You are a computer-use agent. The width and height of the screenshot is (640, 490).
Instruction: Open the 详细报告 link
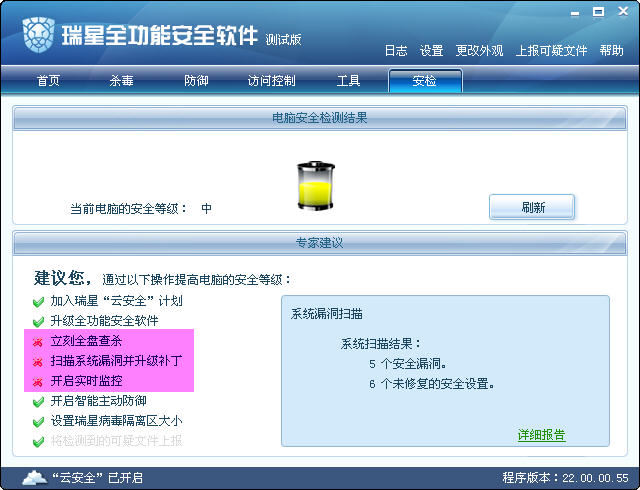(541, 435)
